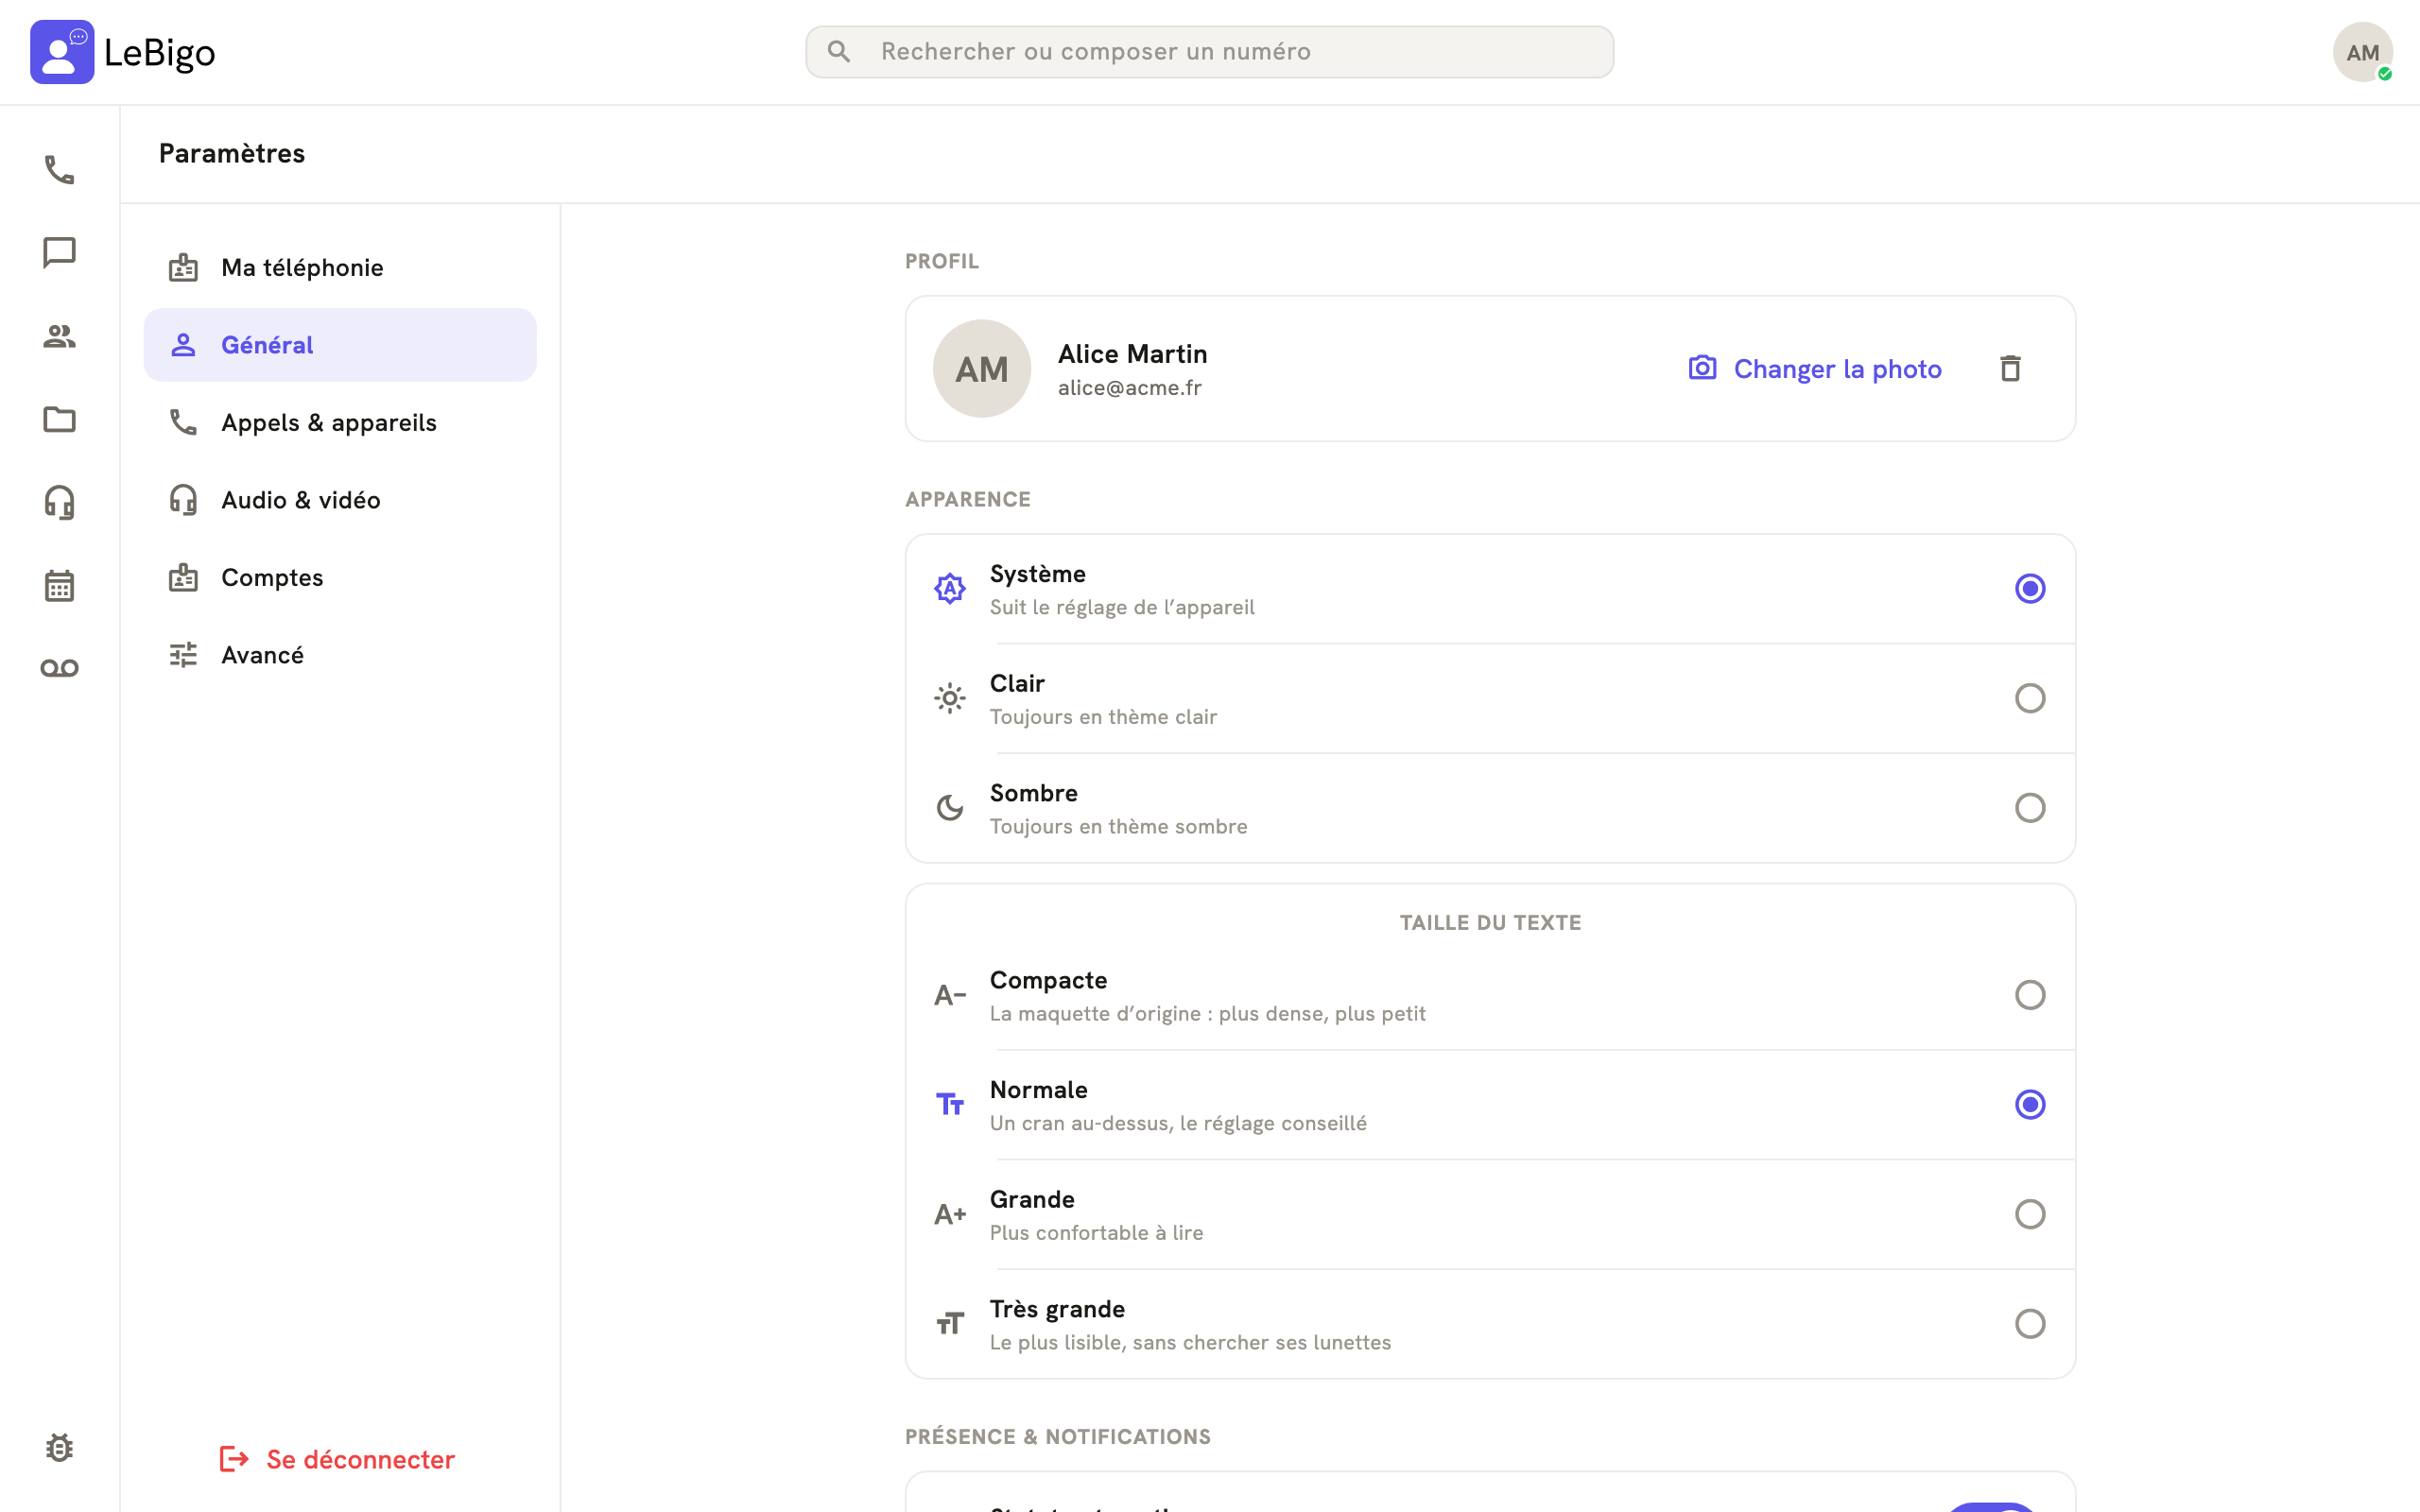The width and height of the screenshot is (2420, 1512).
Task: Choose Très grande text size
Action: (x=1490, y=1324)
